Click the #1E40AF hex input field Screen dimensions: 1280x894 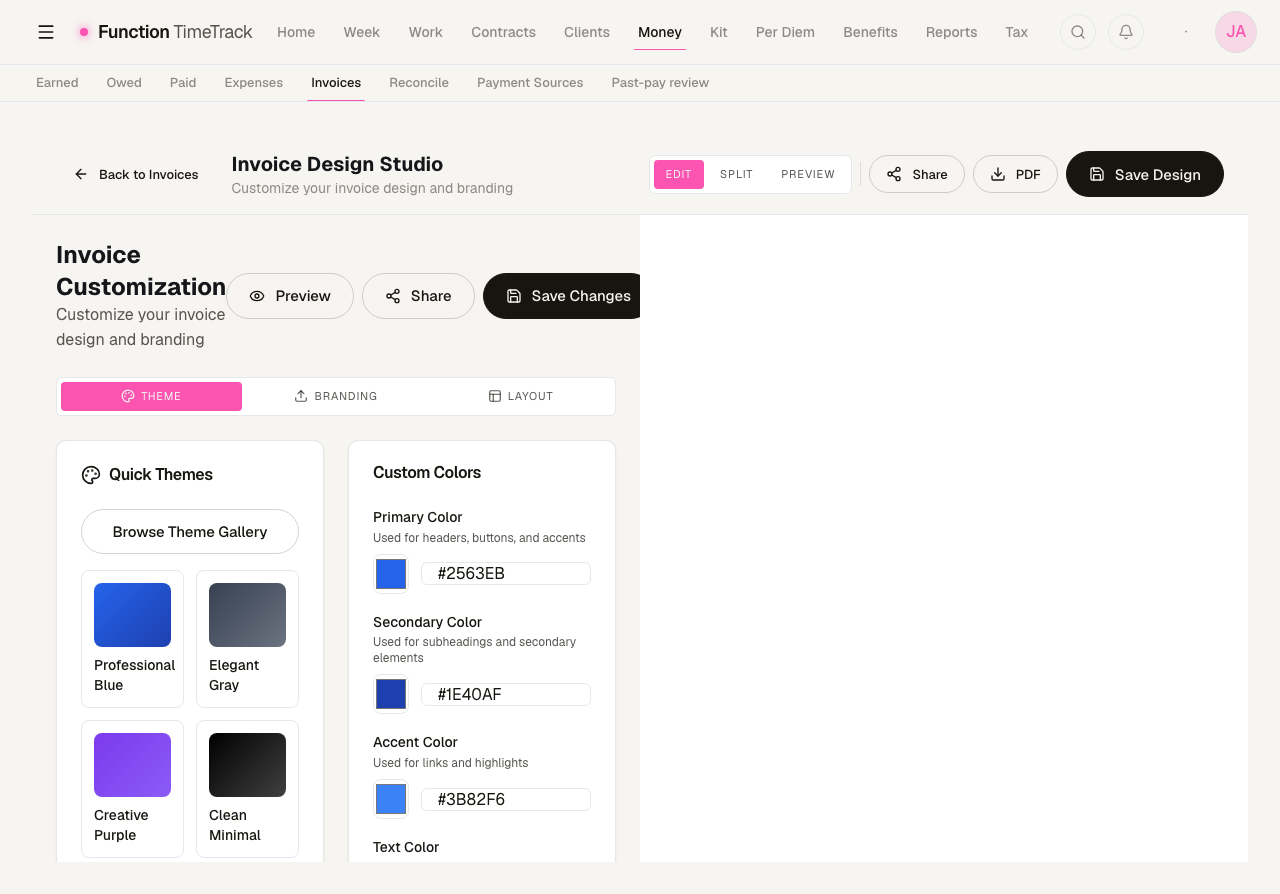tap(506, 694)
